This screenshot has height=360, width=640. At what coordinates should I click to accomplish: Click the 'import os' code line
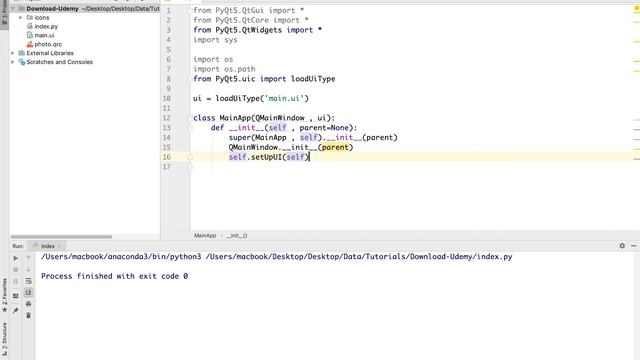tap(213, 59)
